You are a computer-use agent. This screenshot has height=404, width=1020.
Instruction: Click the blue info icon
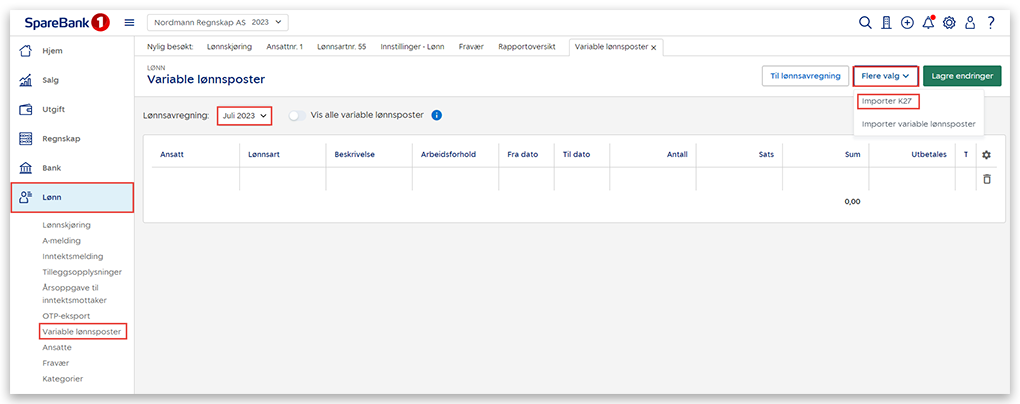coord(436,115)
